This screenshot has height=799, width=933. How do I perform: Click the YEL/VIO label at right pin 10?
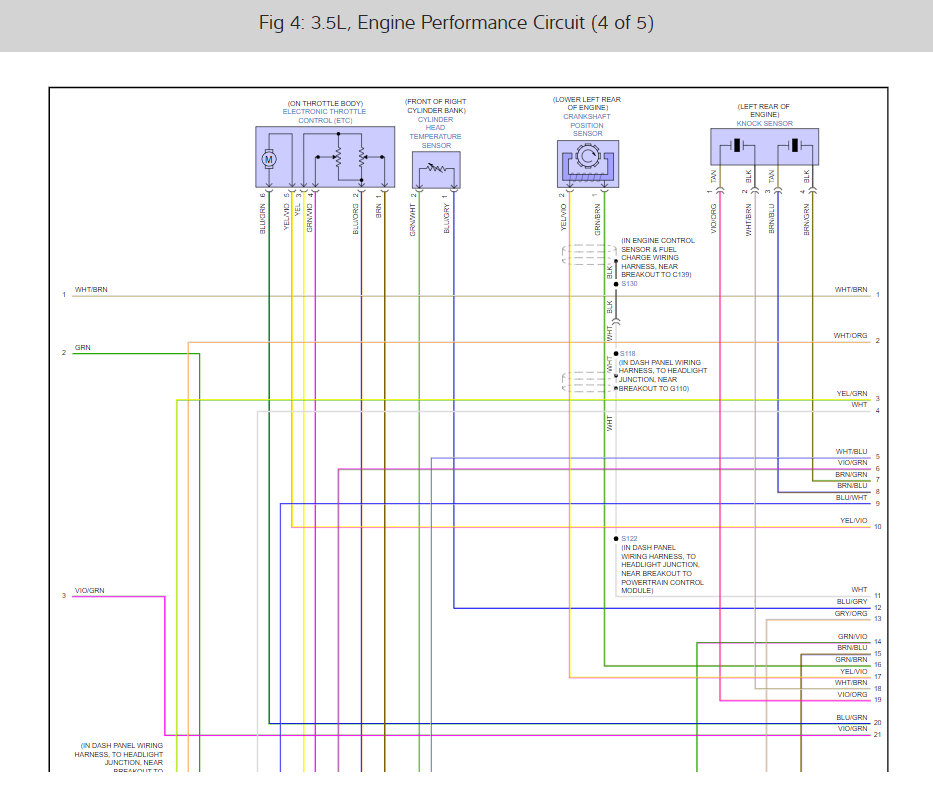pyautogui.click(x=854, y=521)
